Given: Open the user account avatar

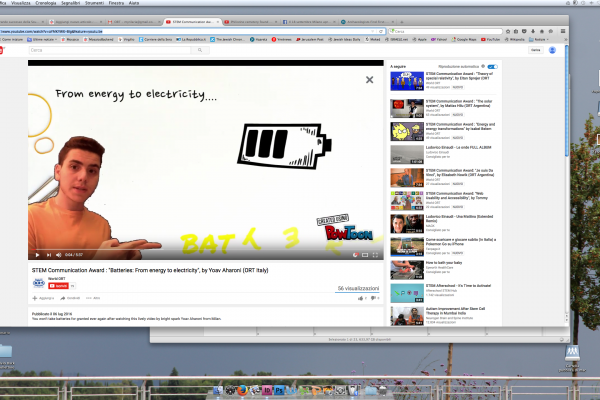Looking at the screenshot, I should (x=552, y=50).
